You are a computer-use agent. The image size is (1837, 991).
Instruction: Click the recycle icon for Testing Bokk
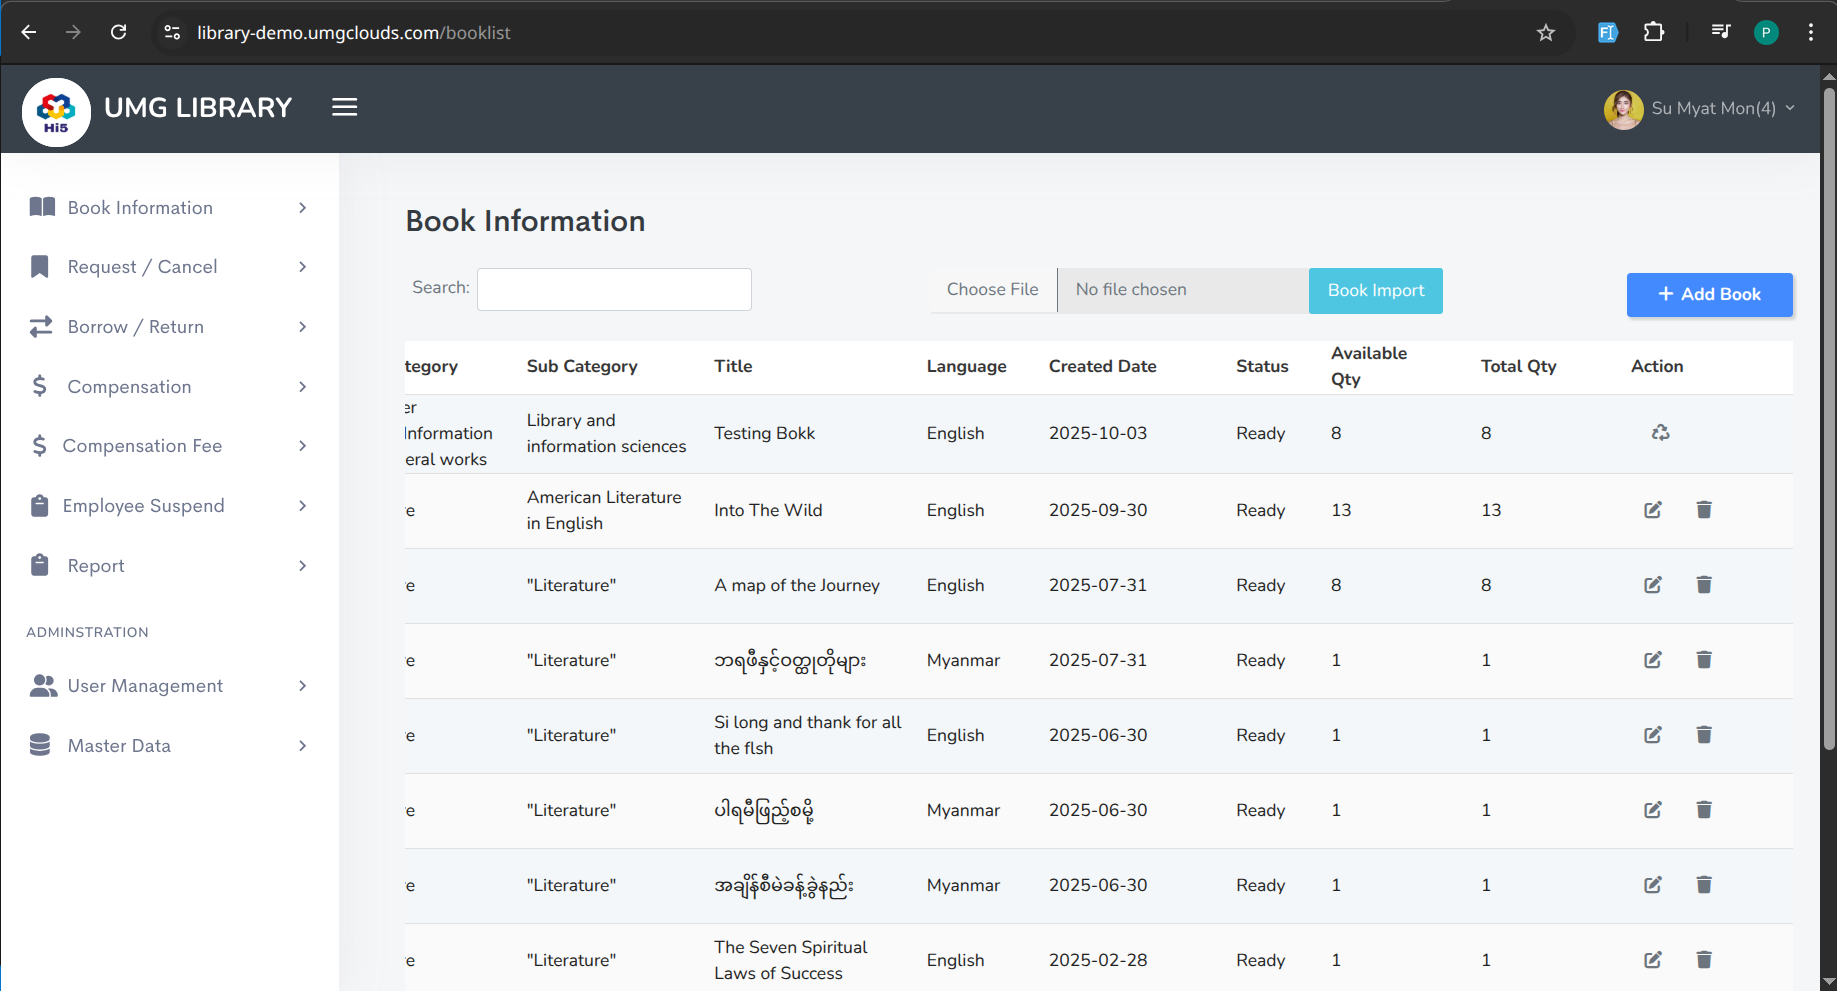tap(1660, 433)
